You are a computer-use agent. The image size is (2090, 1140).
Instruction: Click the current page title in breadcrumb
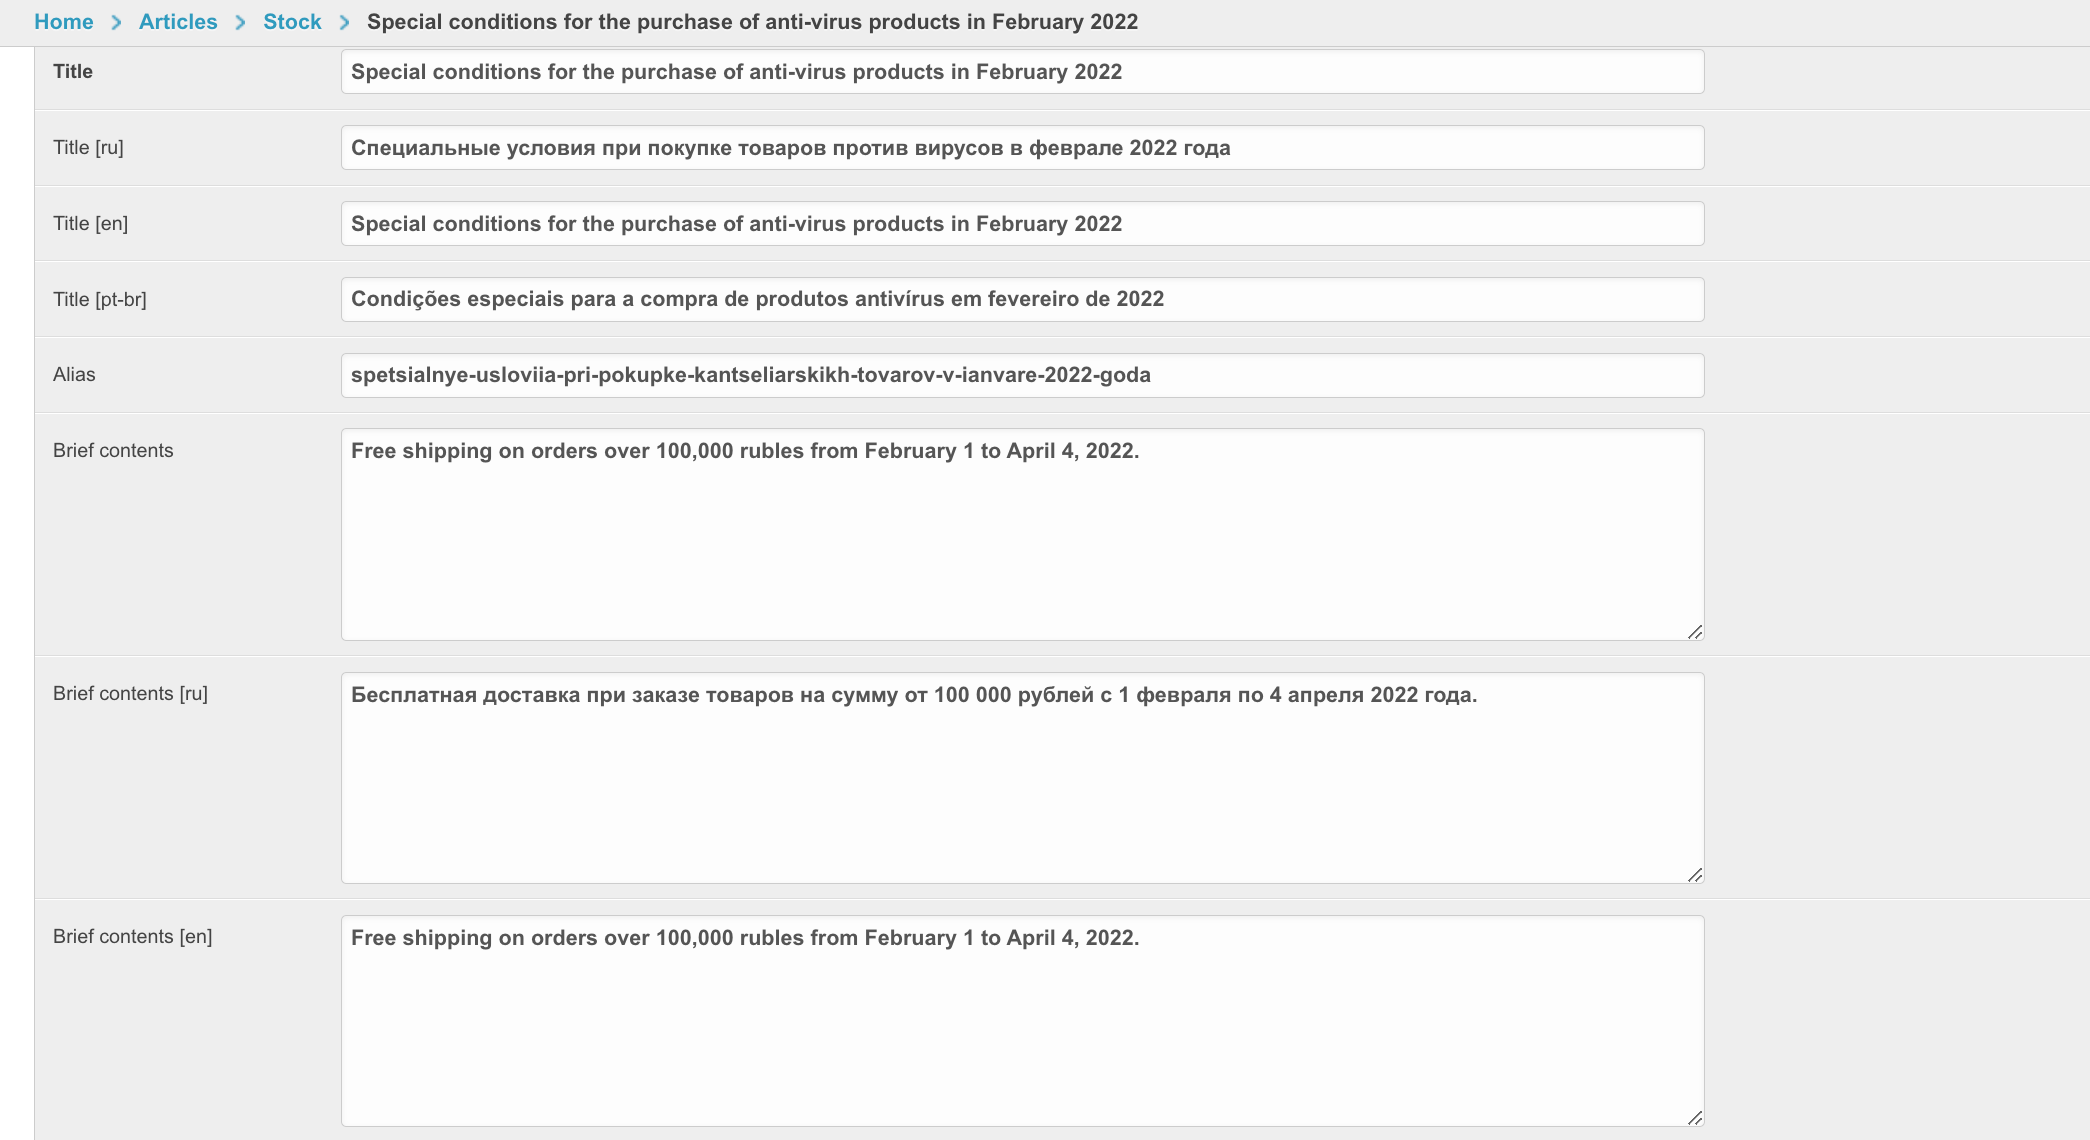752,22
